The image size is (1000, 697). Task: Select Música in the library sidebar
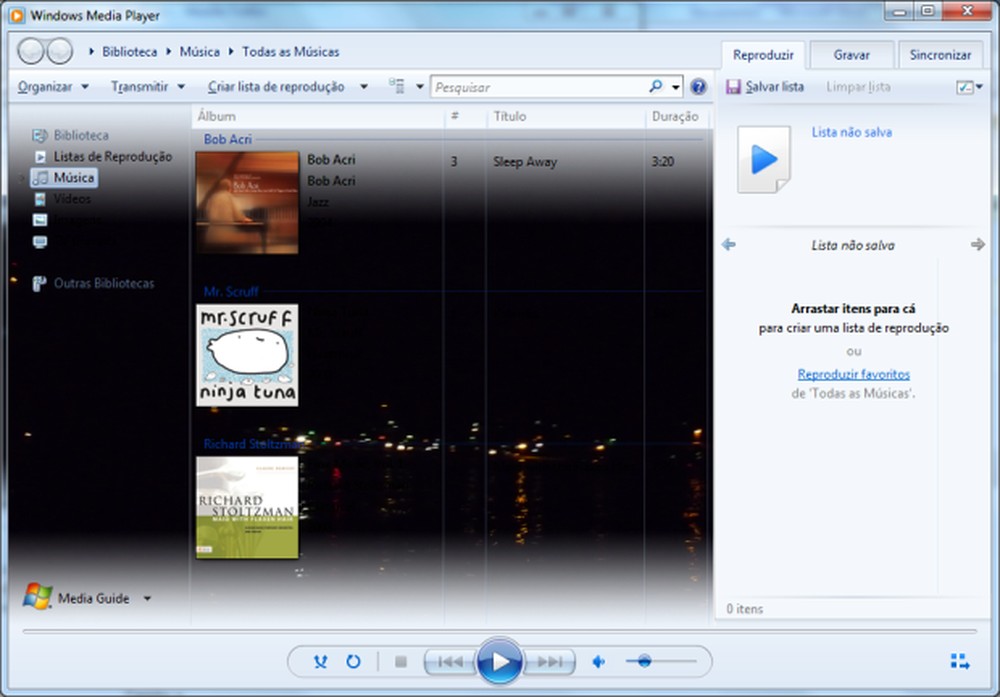click(x=66, y=177)
